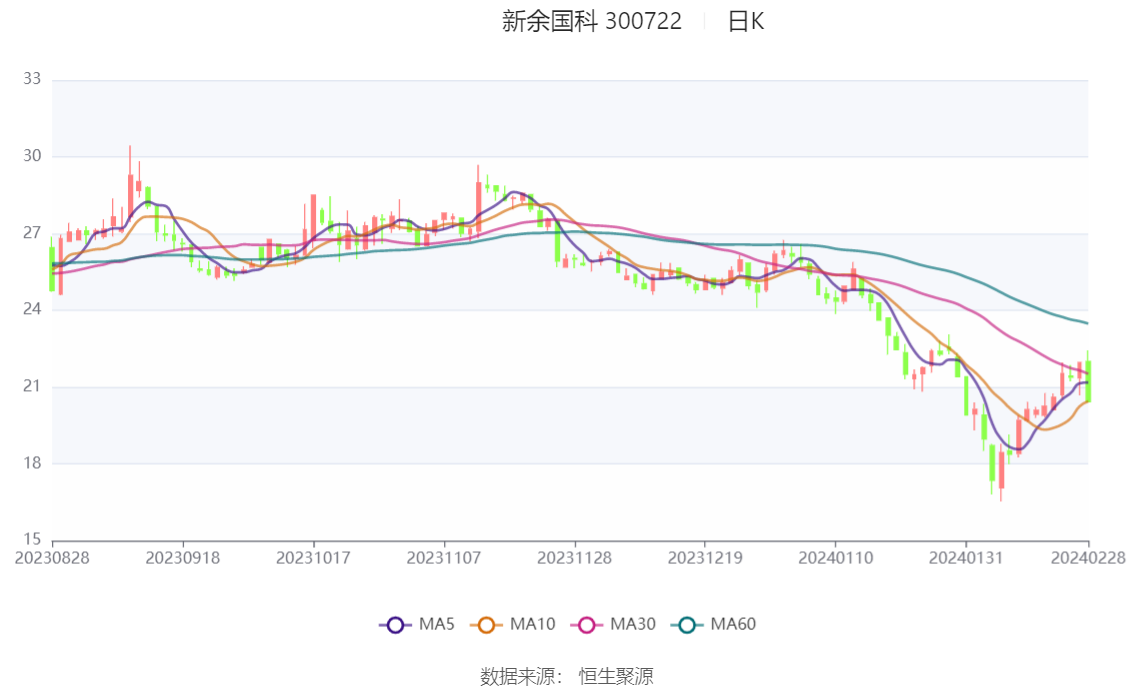Click y-axis value 30

click(x=32, y=155)
